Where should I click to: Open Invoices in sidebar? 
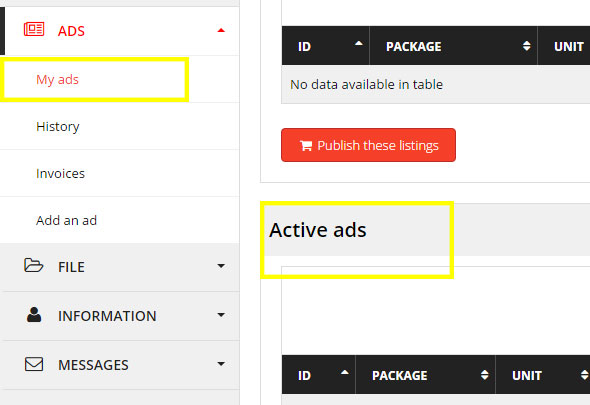61,174
